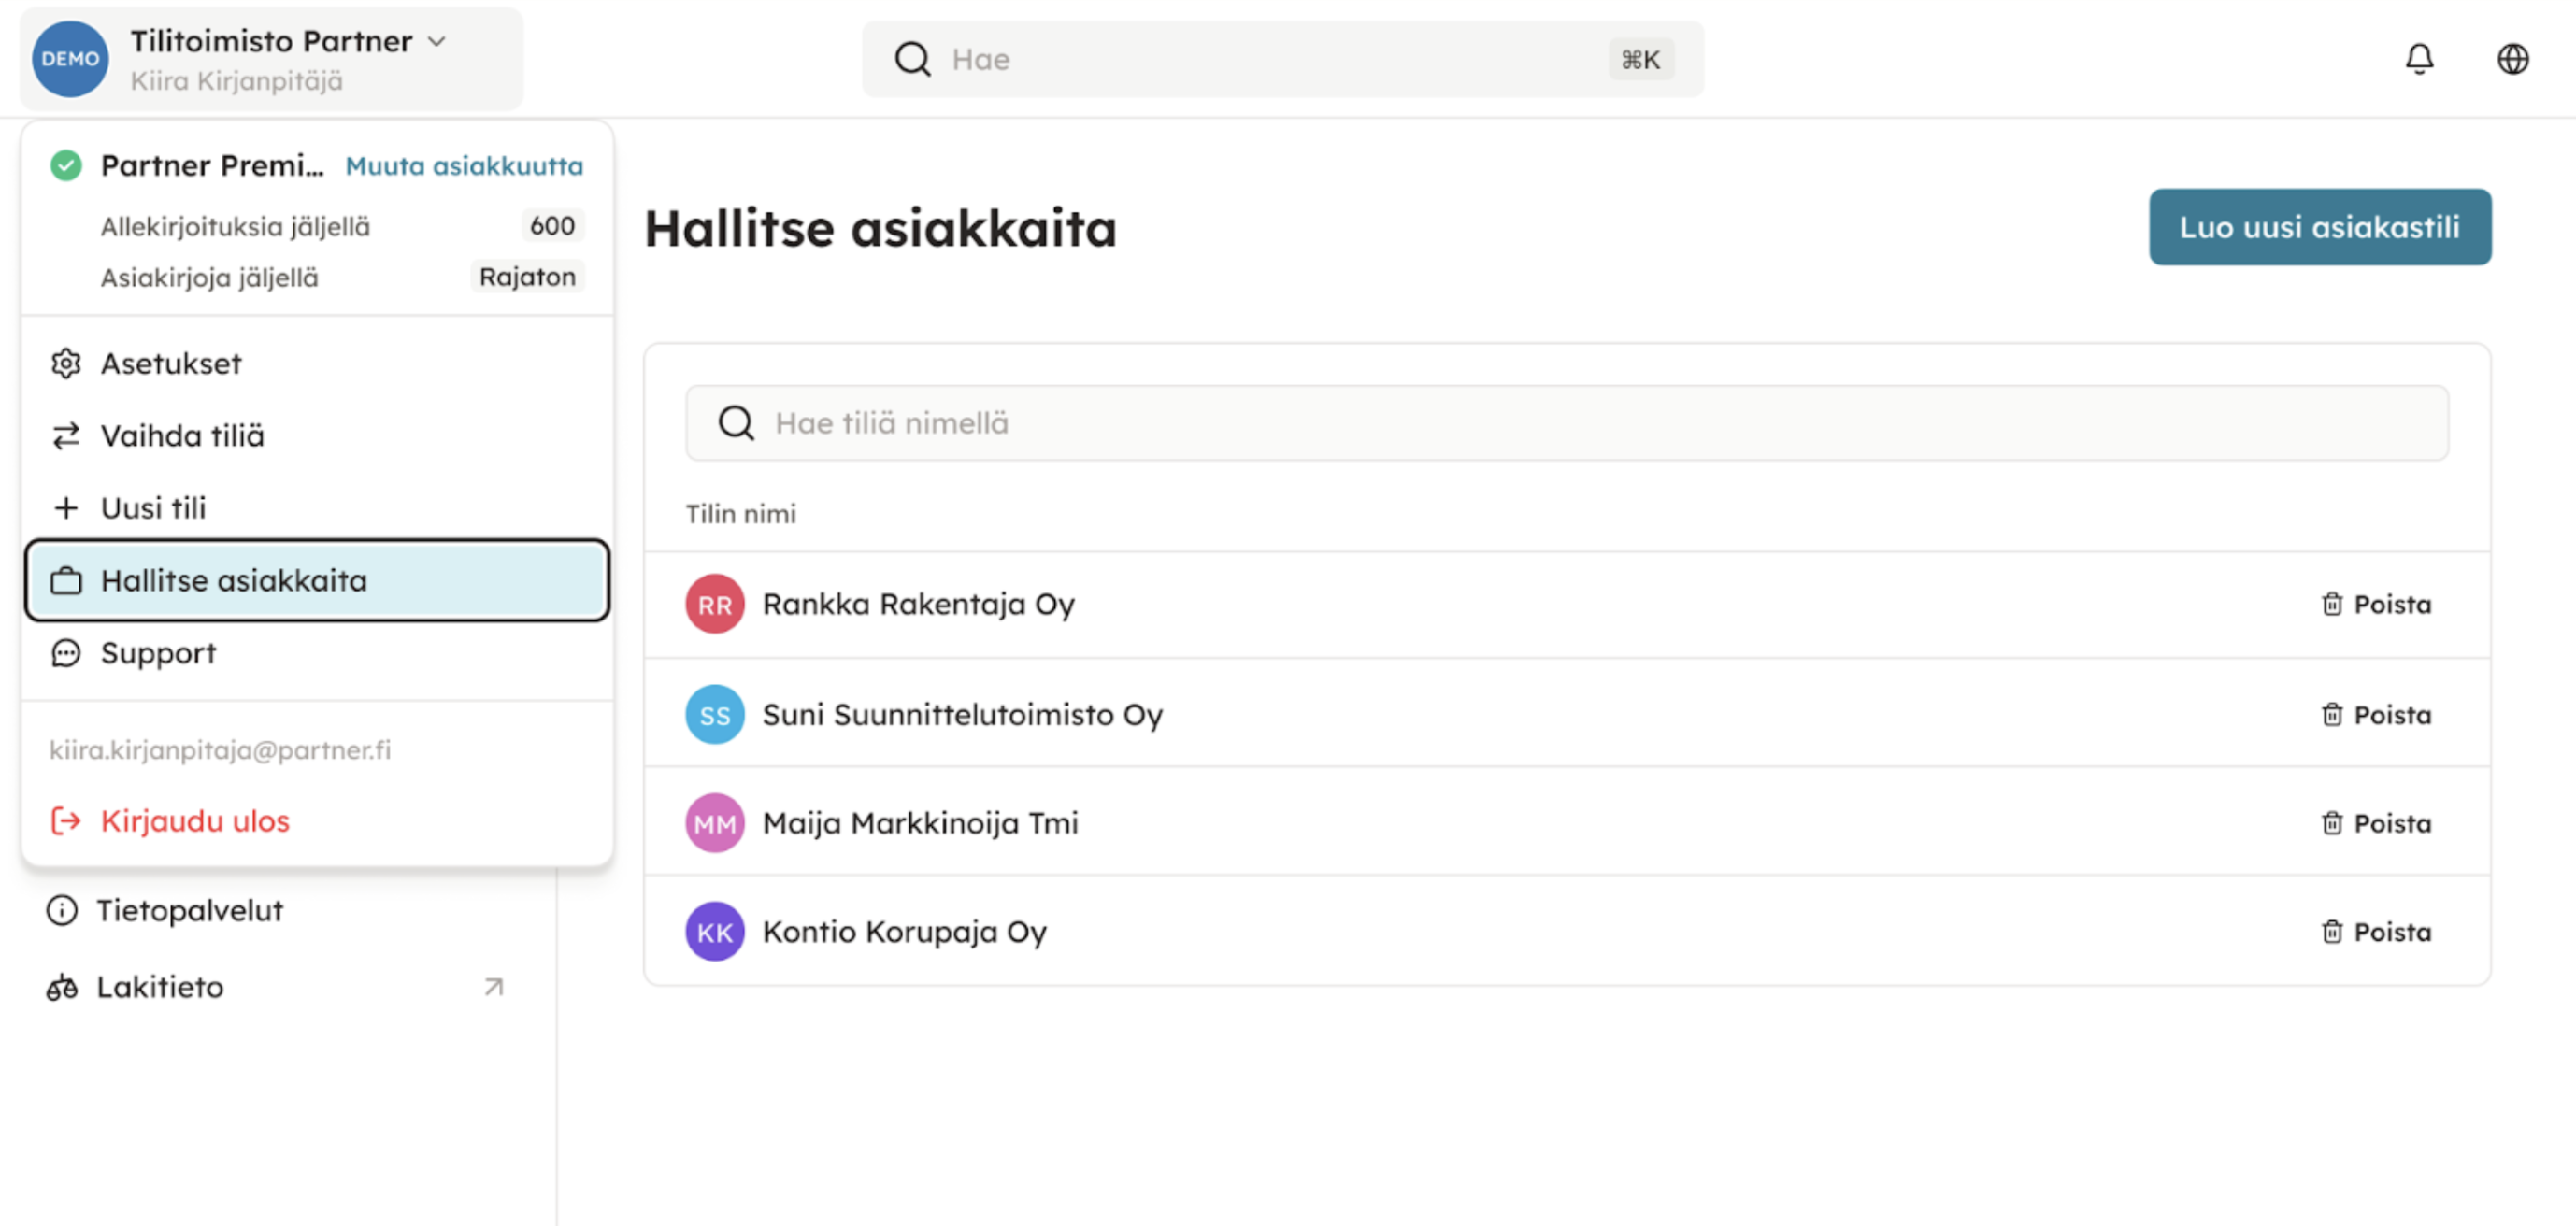This screenshot has height=1226, width=2576.
Task: Open Lakitieto external link arrow
Action: (493, 987)
